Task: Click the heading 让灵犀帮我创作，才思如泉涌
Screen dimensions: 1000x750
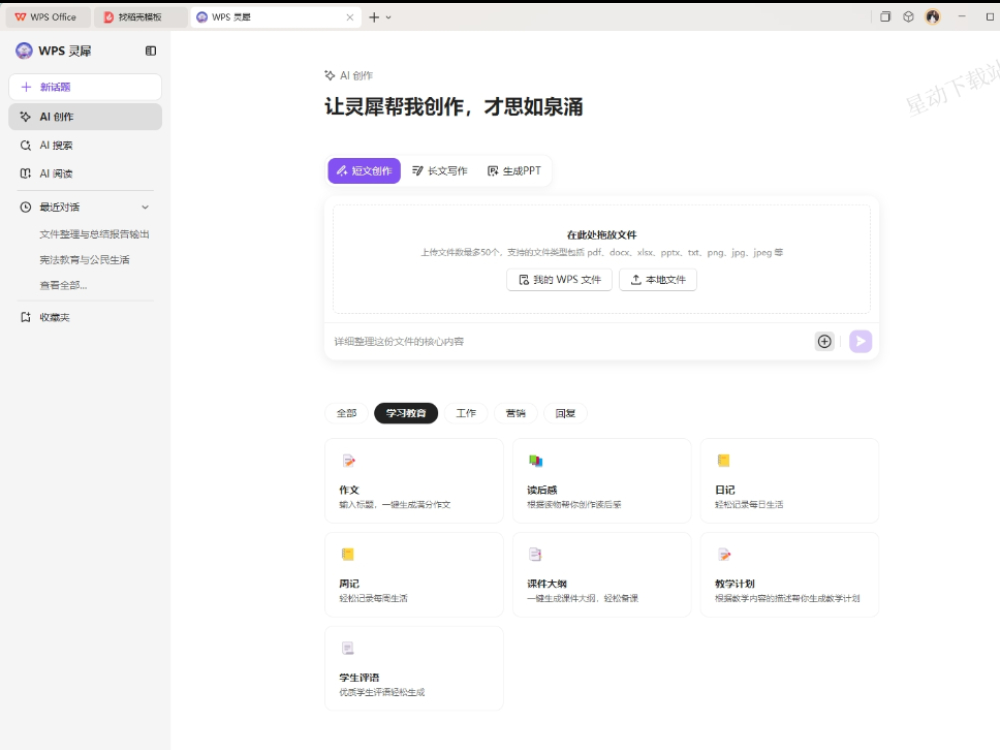Action: 453,107
